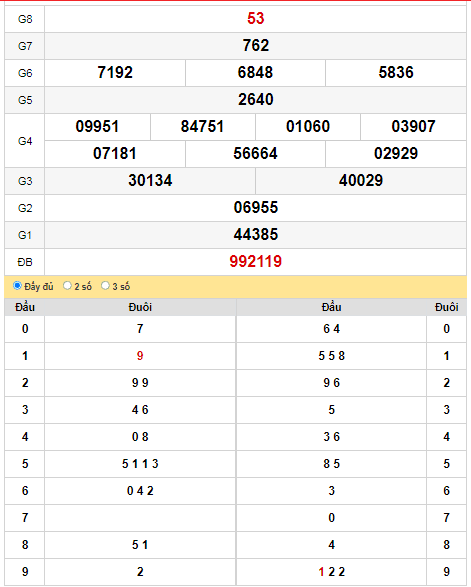
Task: Click the G3 number 30134
Action: click(x=150, y=180)
